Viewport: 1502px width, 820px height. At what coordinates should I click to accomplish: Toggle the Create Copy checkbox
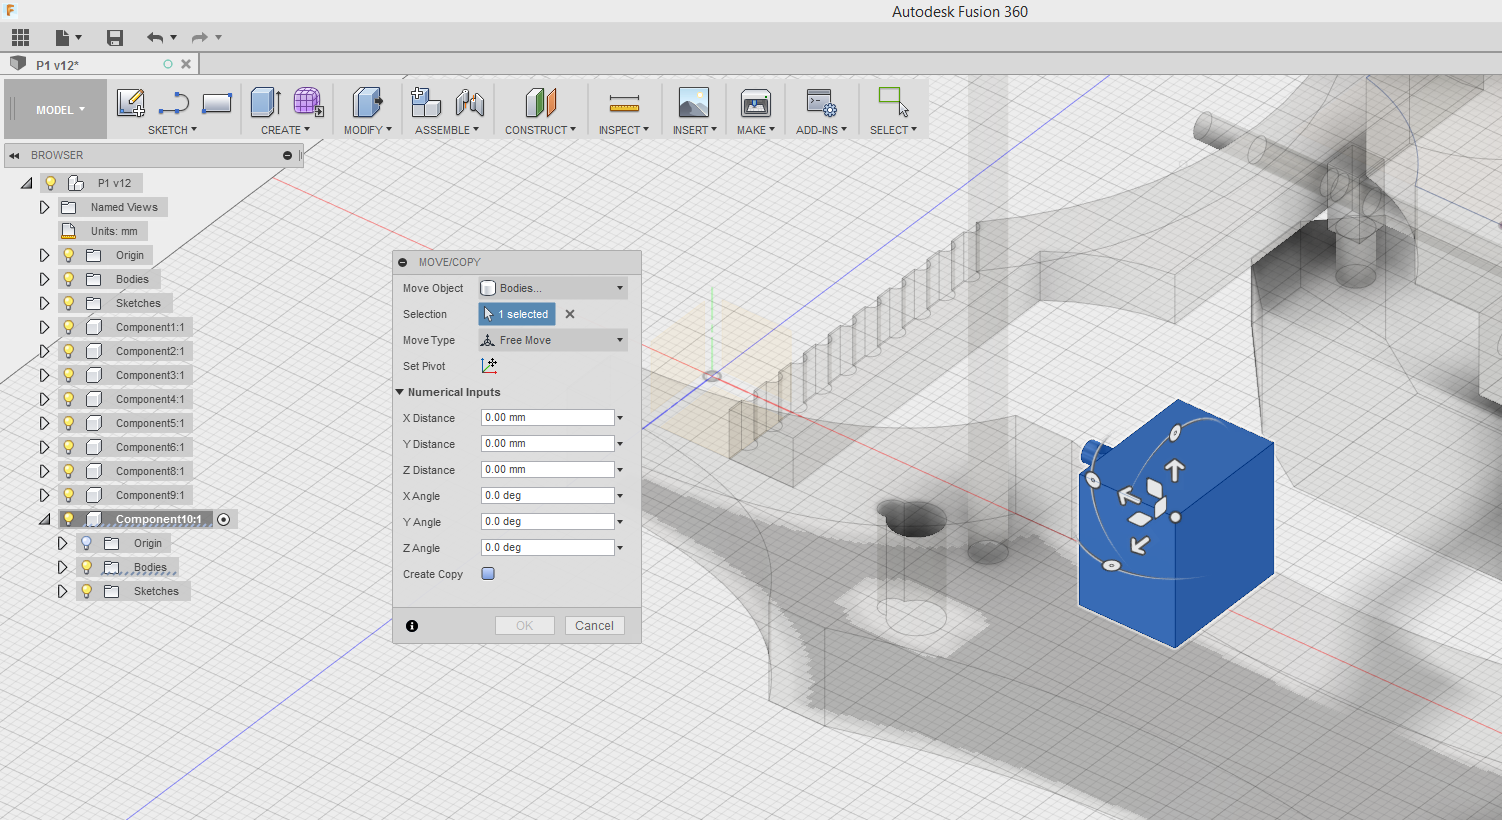(488, 574)
